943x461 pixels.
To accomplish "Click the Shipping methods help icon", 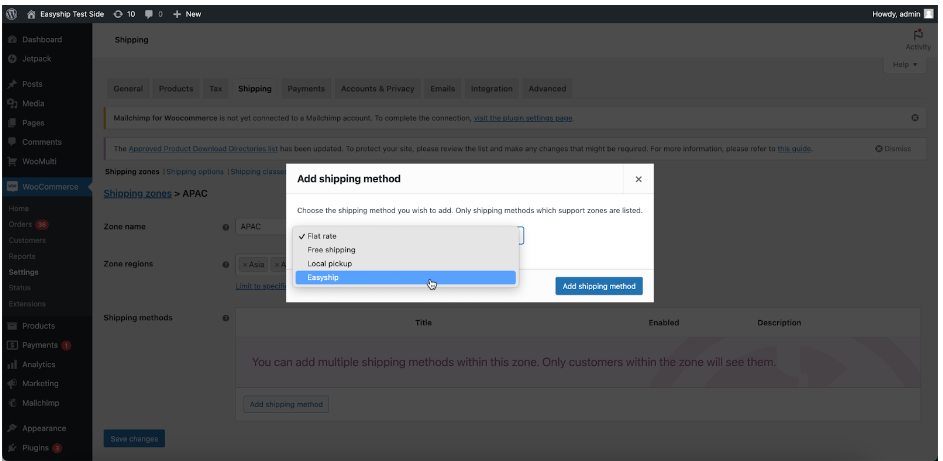I will [x=226, y=318].
